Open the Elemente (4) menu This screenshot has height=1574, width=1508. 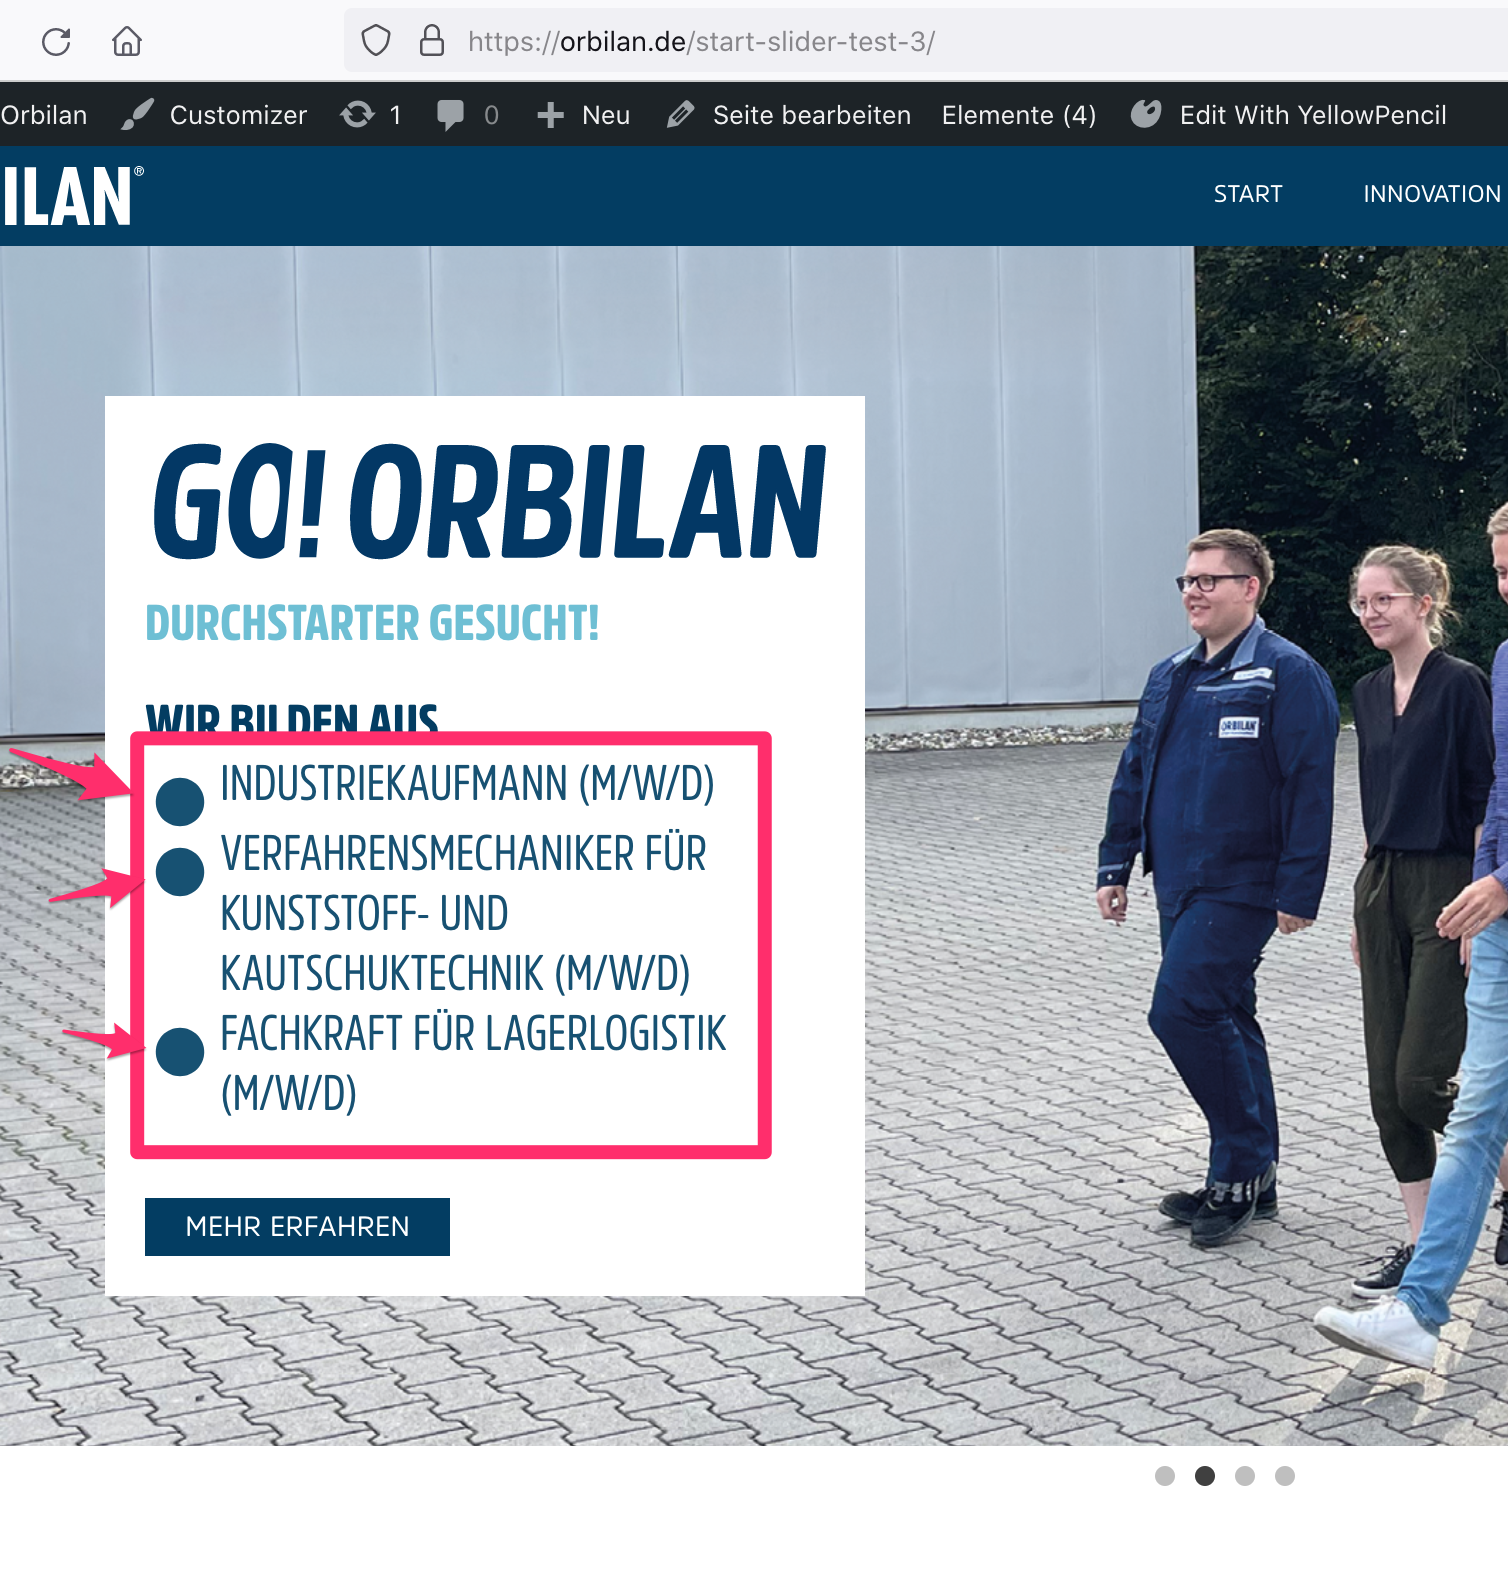1019,115
